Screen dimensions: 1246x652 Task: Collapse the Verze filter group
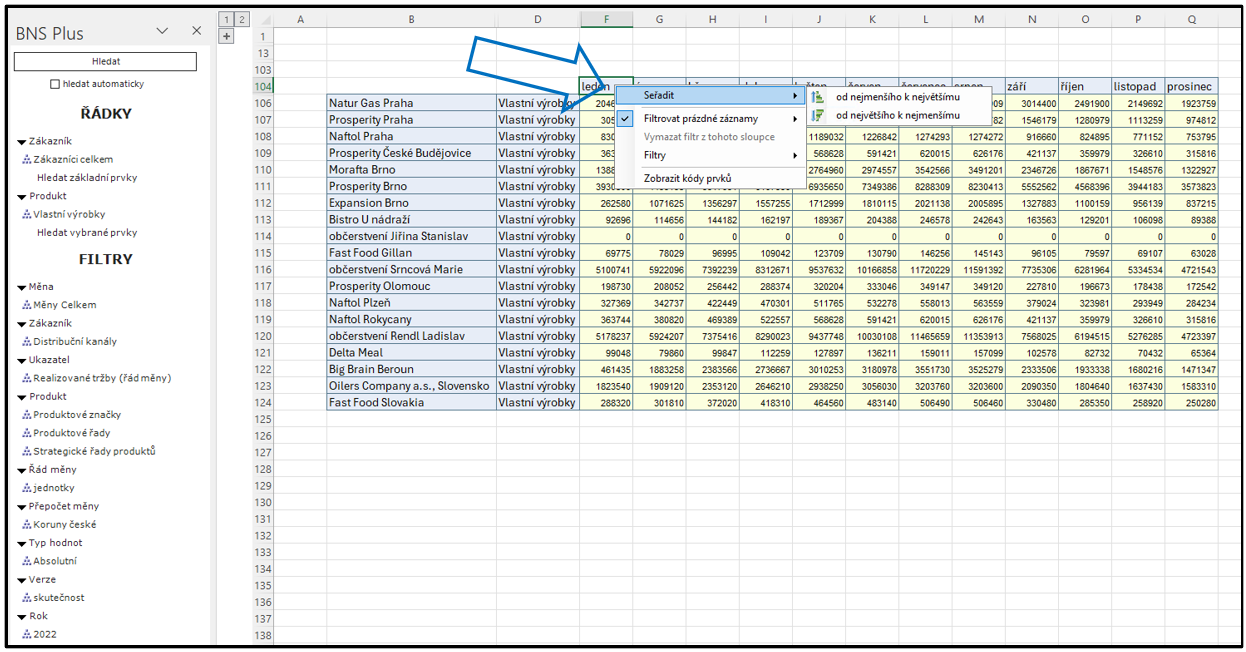(x=22, y=580)
